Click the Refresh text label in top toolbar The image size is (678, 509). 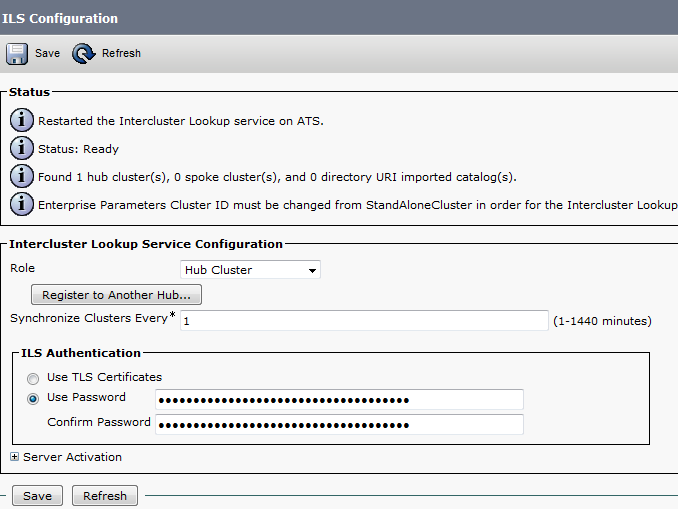[x=121, y=53]
